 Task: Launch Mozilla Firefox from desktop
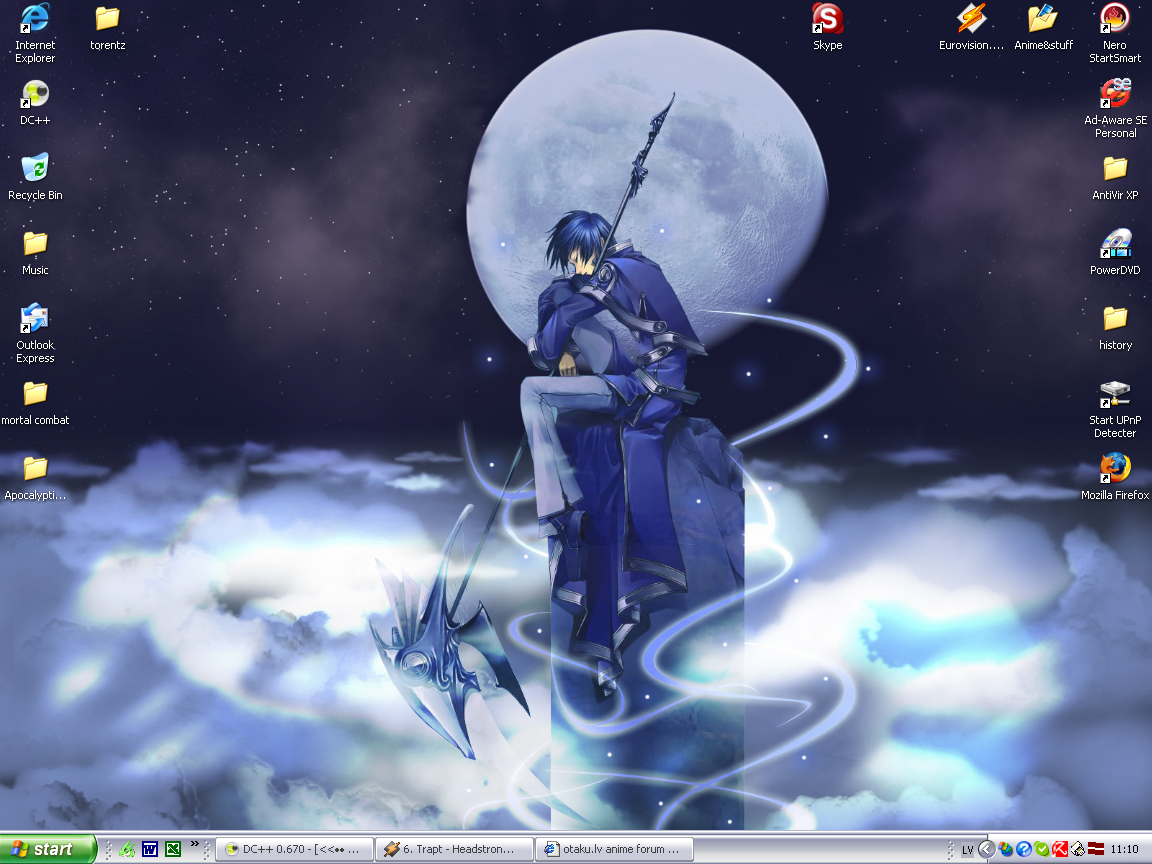pyautogui.click(x=1115, y=477)
